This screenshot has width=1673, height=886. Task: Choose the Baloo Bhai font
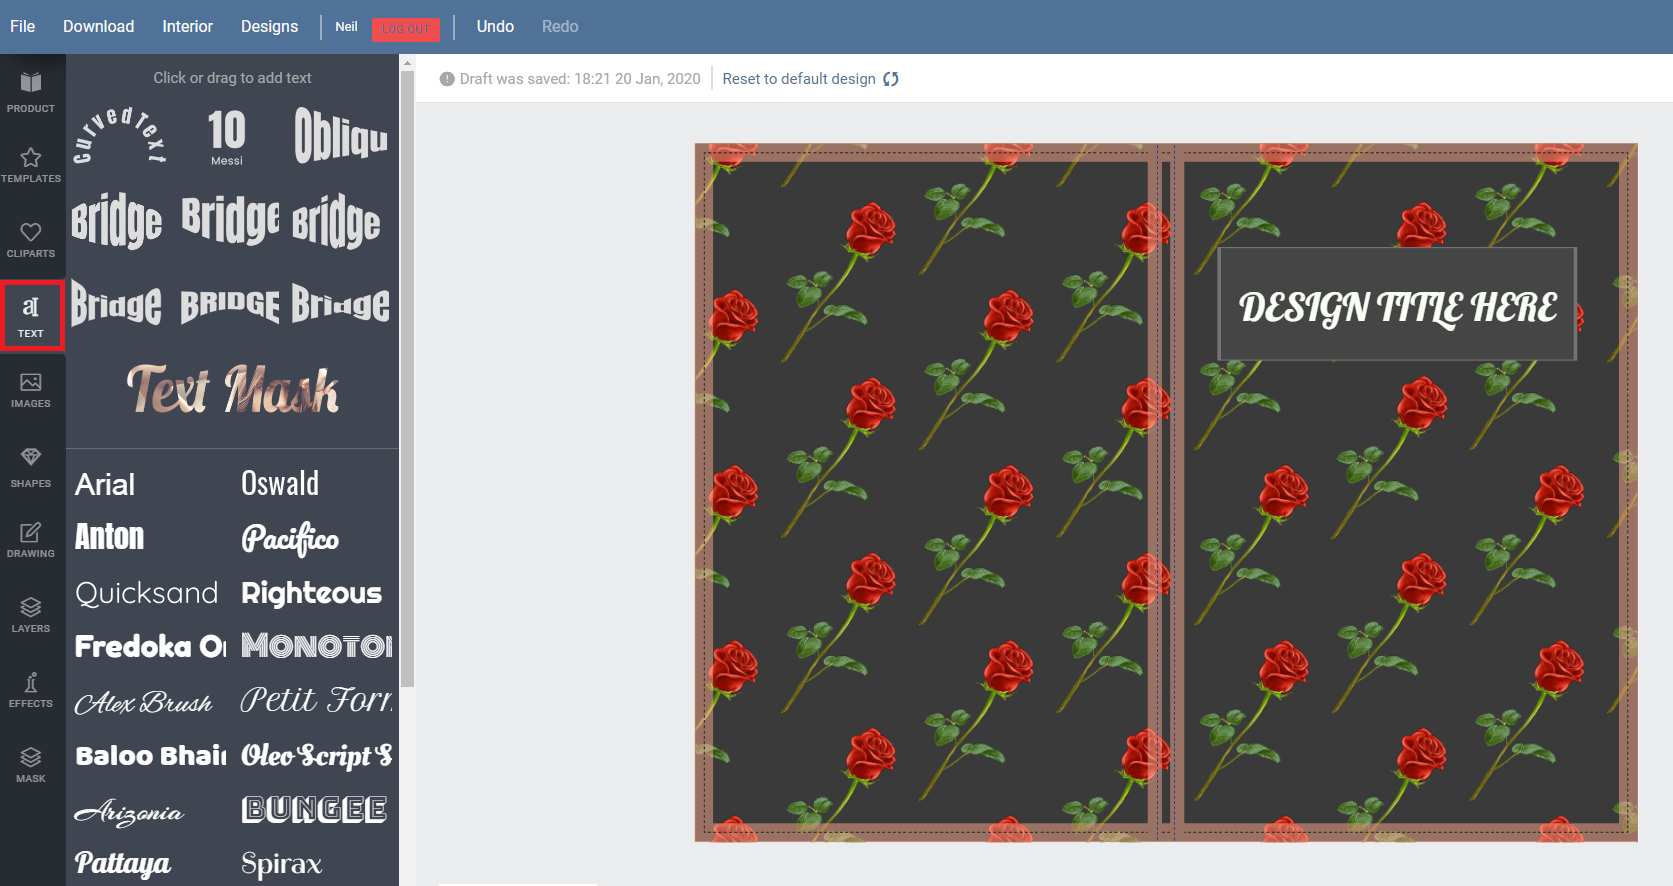point(151,756)
